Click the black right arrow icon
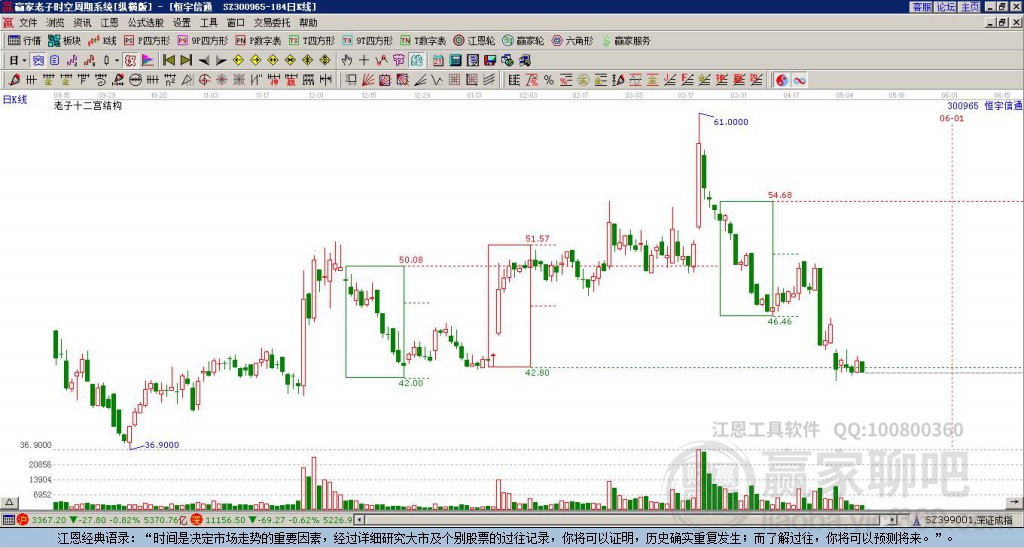Image resolution: width=1024 pixels, height=548 pixels. point(221,61)
